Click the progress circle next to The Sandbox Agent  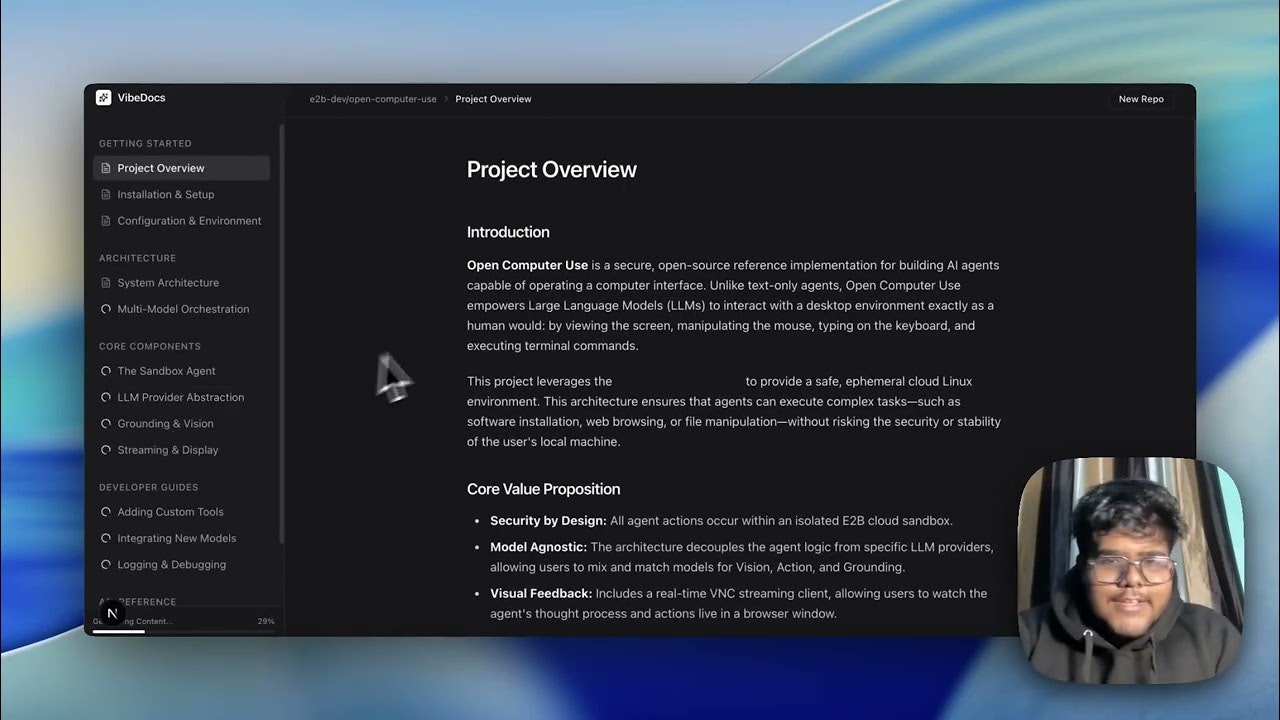(105, 370)
